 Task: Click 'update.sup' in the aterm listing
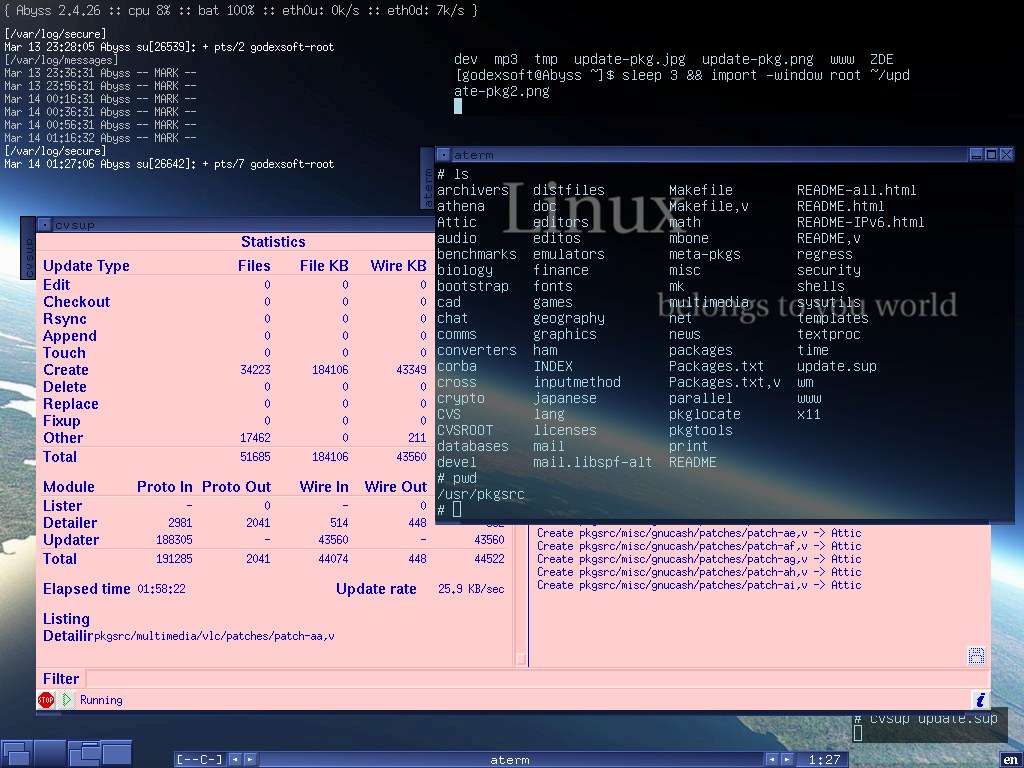[x=837, y=366]
